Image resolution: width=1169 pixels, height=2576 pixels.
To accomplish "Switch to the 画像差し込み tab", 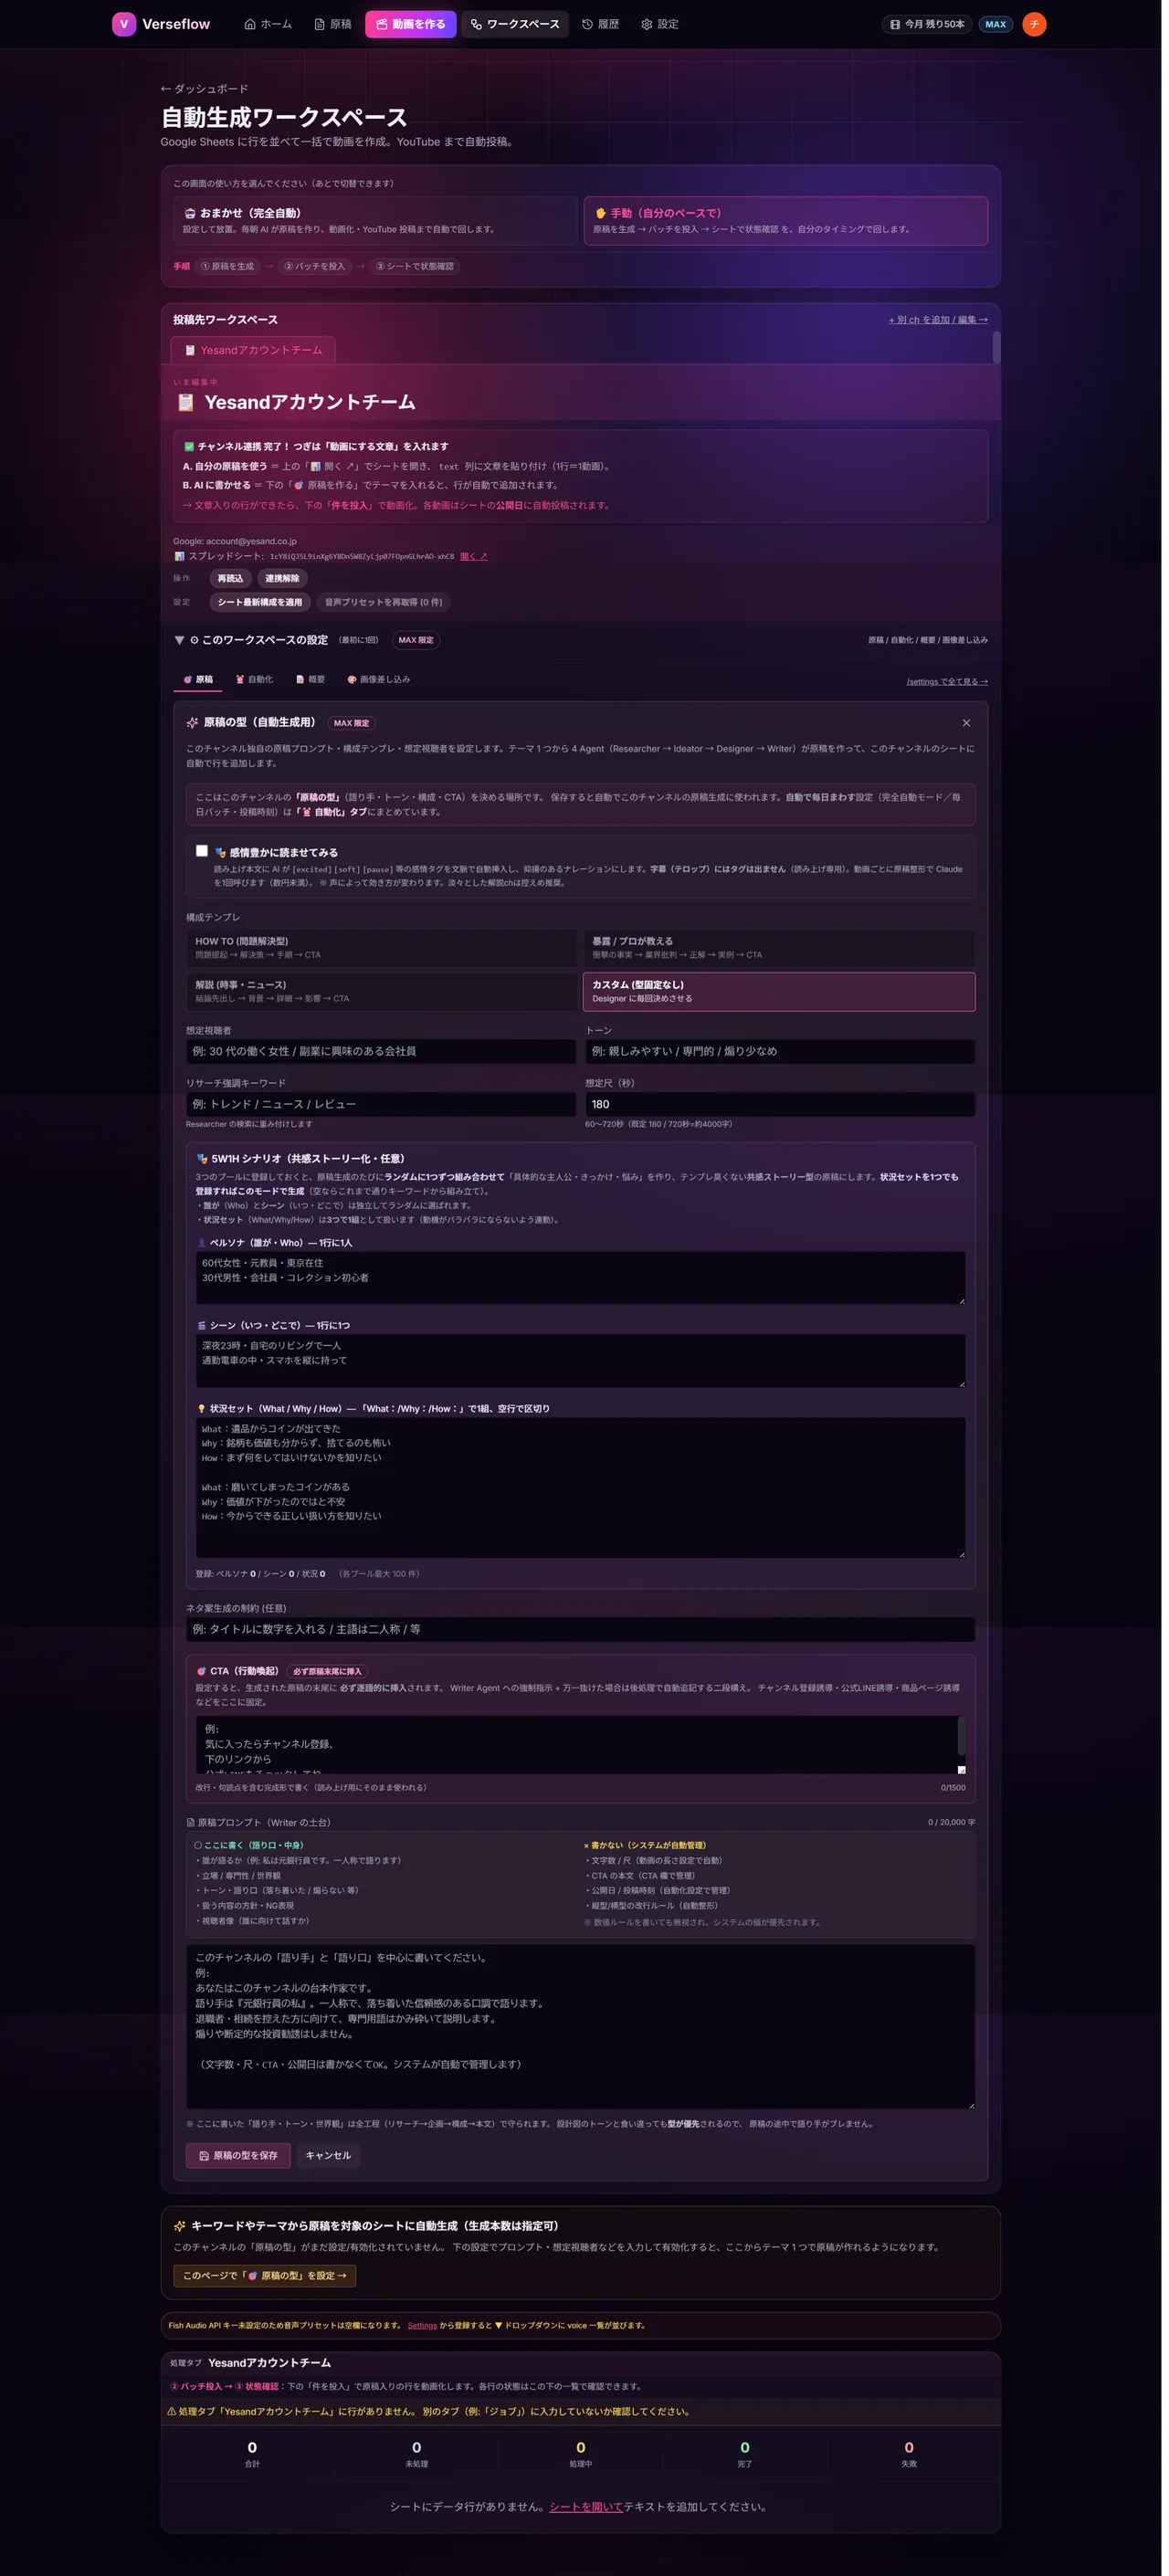I will [379, 680].
